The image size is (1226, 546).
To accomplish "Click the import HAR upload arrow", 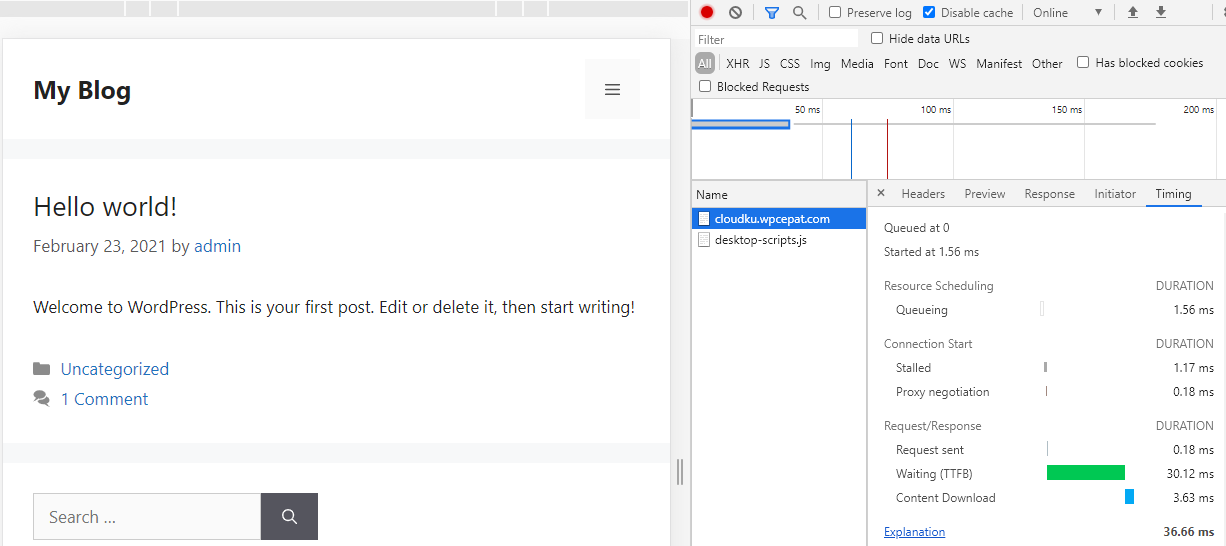I will [x=1133, y=13].
